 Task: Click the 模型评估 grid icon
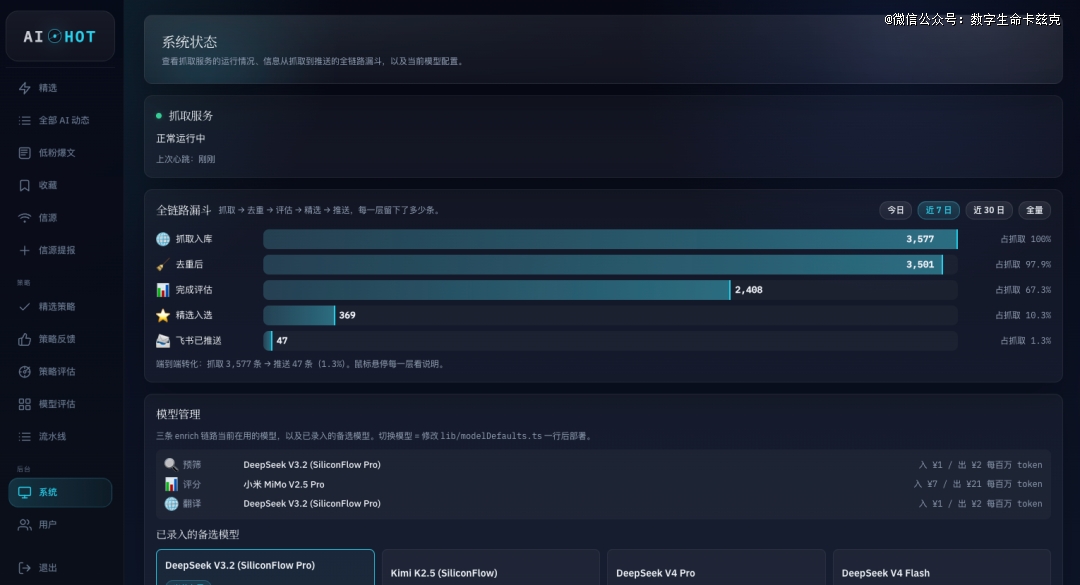pos(25,404)
